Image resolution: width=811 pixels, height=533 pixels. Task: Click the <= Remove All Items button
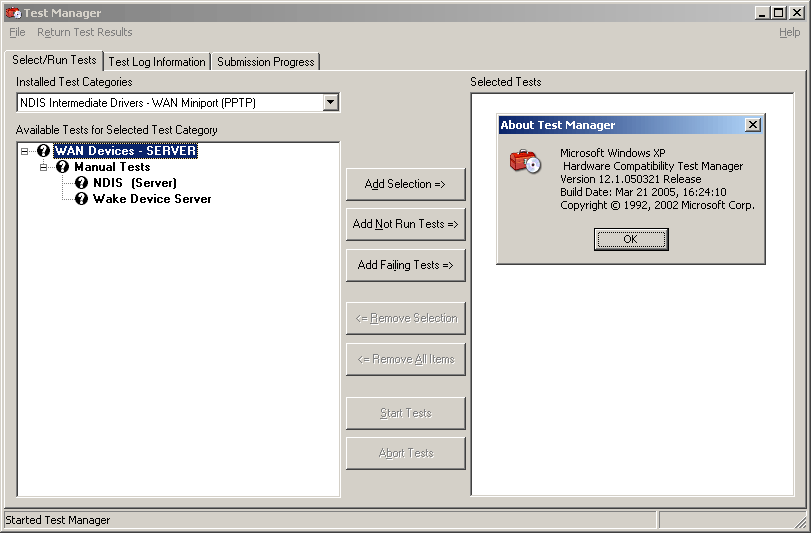(406, 359)
